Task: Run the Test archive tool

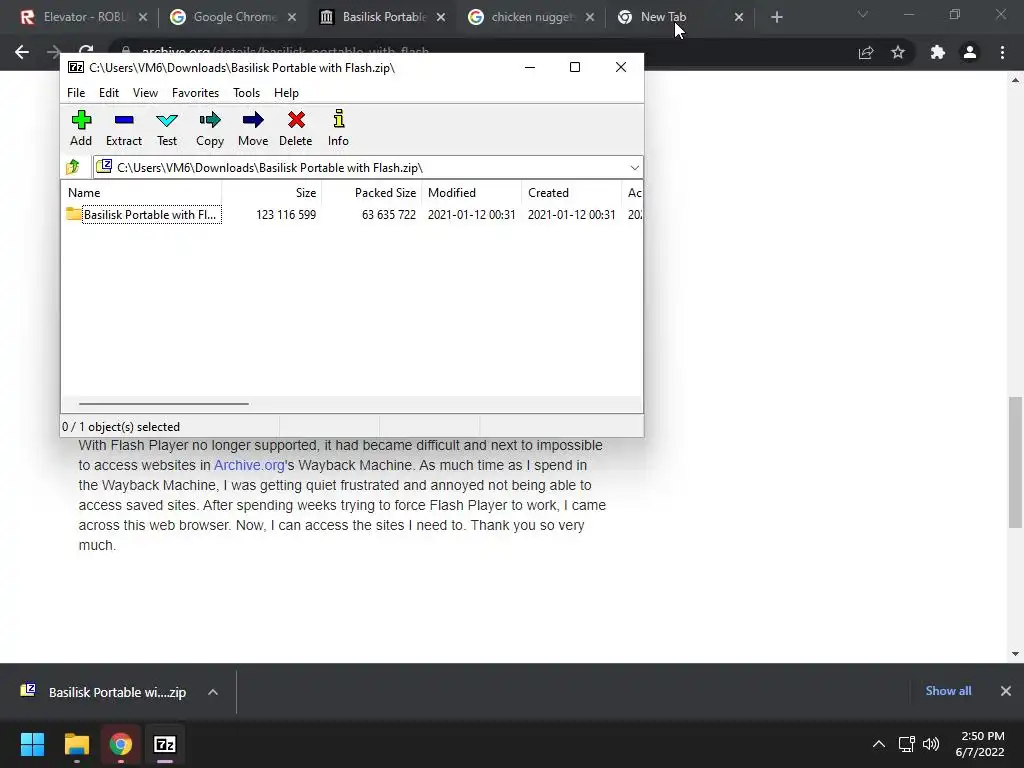Action: pyautogui.click(x=167, y=128)
